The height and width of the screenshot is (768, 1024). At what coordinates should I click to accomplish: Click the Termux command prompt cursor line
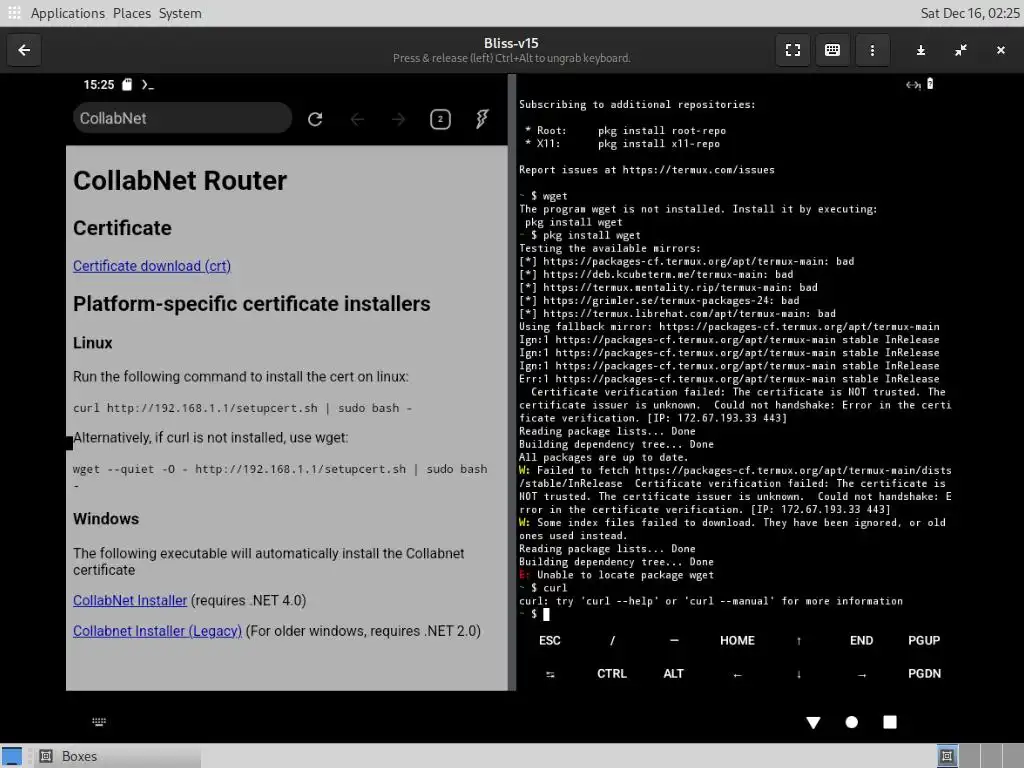(735, 614)
